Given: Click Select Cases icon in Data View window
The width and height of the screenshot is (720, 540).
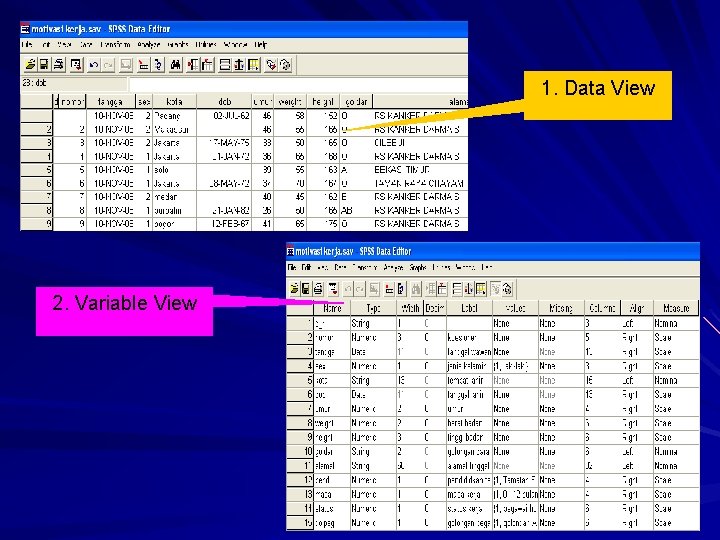Looking at the screenshot, I should point(253,65).
